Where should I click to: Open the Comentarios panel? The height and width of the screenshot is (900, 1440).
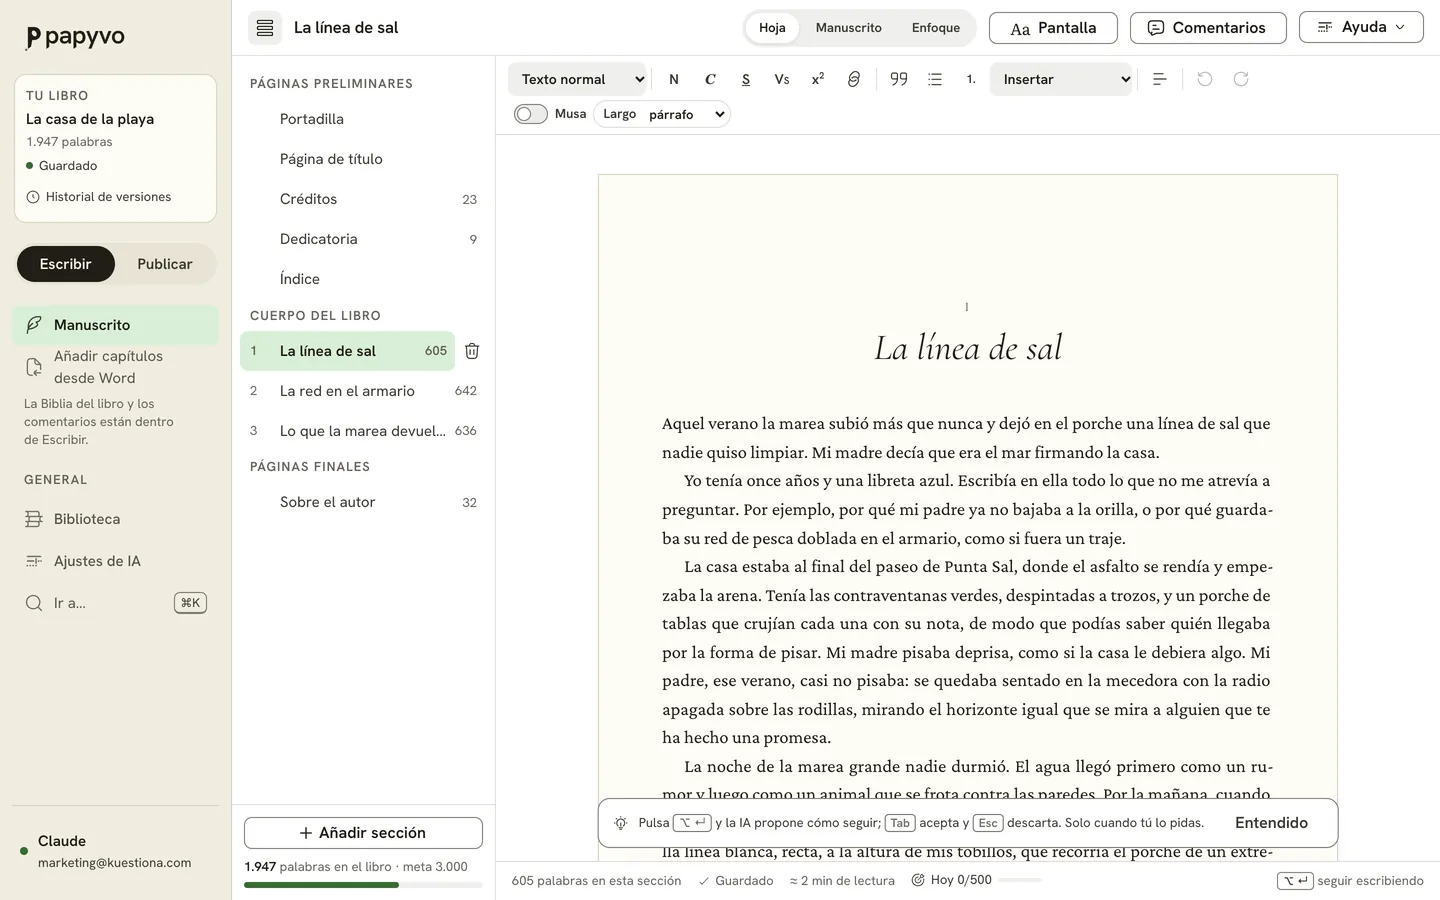click(x=1208, y=28)
